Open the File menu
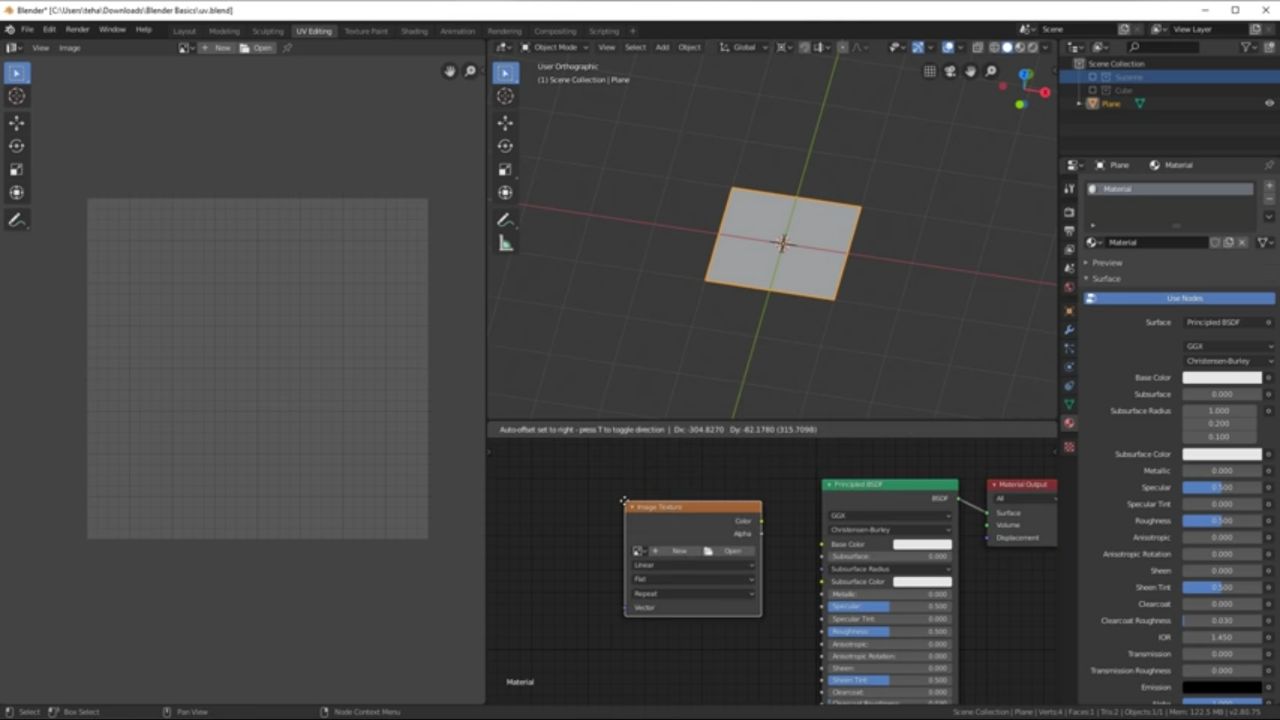Image resolution: width=1280 pixels, height=720 pixels. point(27,29)
